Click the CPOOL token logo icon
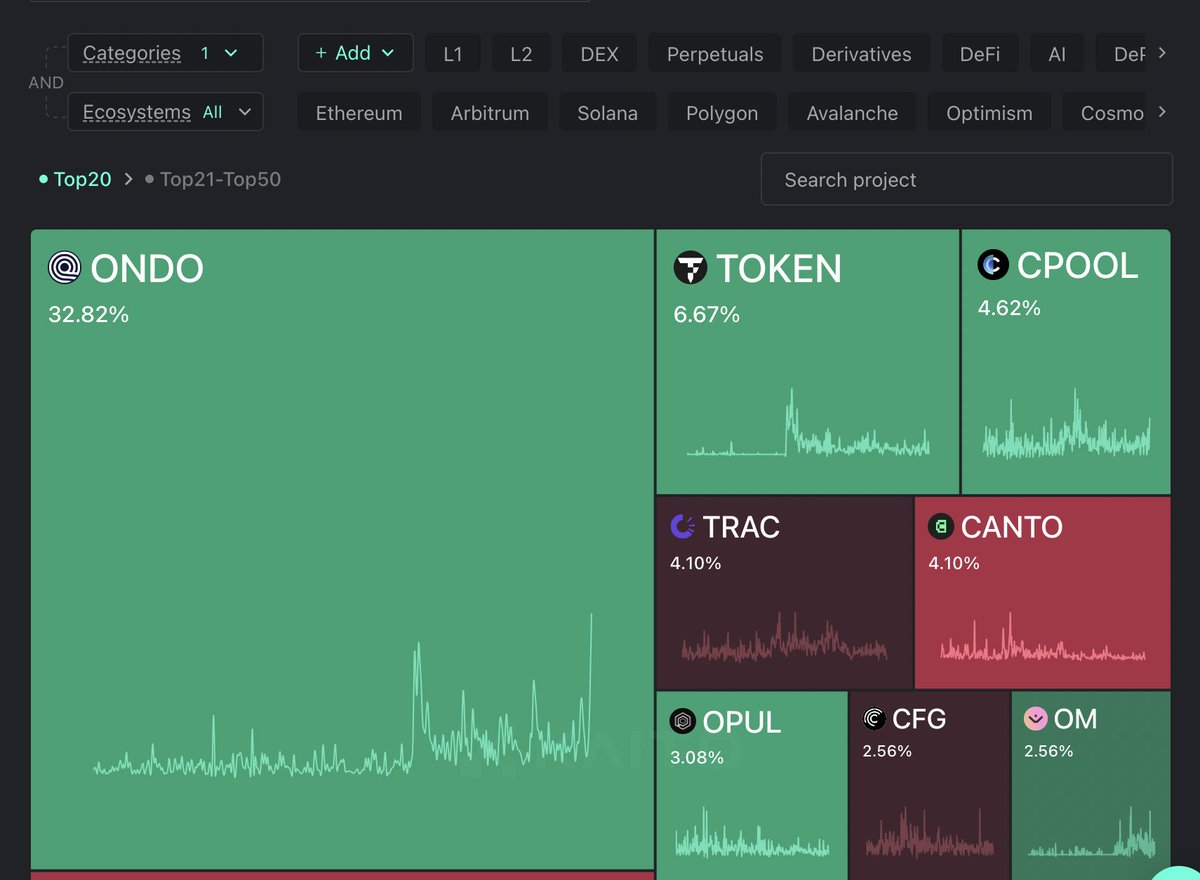1200x880 pixels. click(x=992, y=265)
